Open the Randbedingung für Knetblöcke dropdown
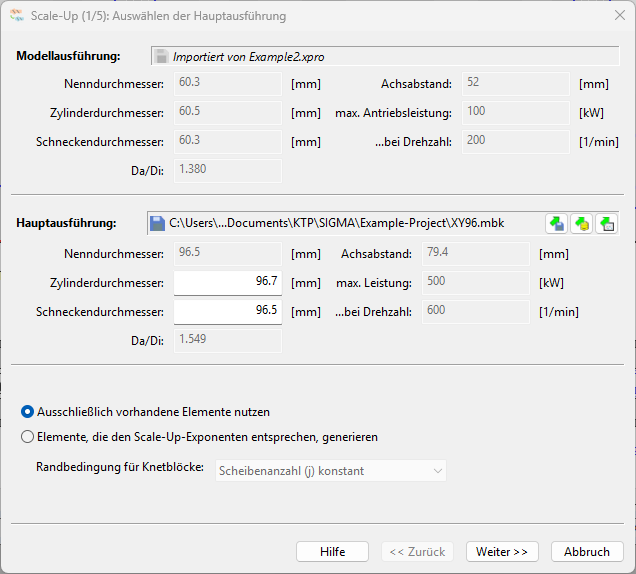The image size is (636, 574). point(331,471)
